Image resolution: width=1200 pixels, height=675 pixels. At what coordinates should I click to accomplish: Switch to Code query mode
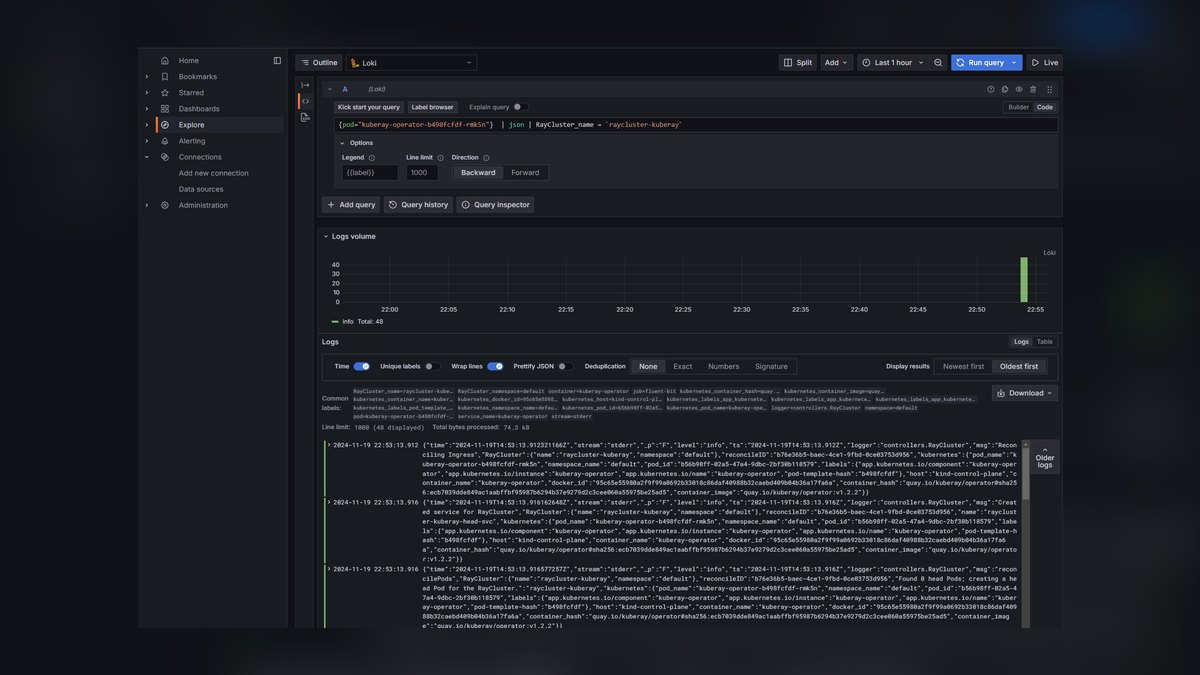(x=1044, y=107)
